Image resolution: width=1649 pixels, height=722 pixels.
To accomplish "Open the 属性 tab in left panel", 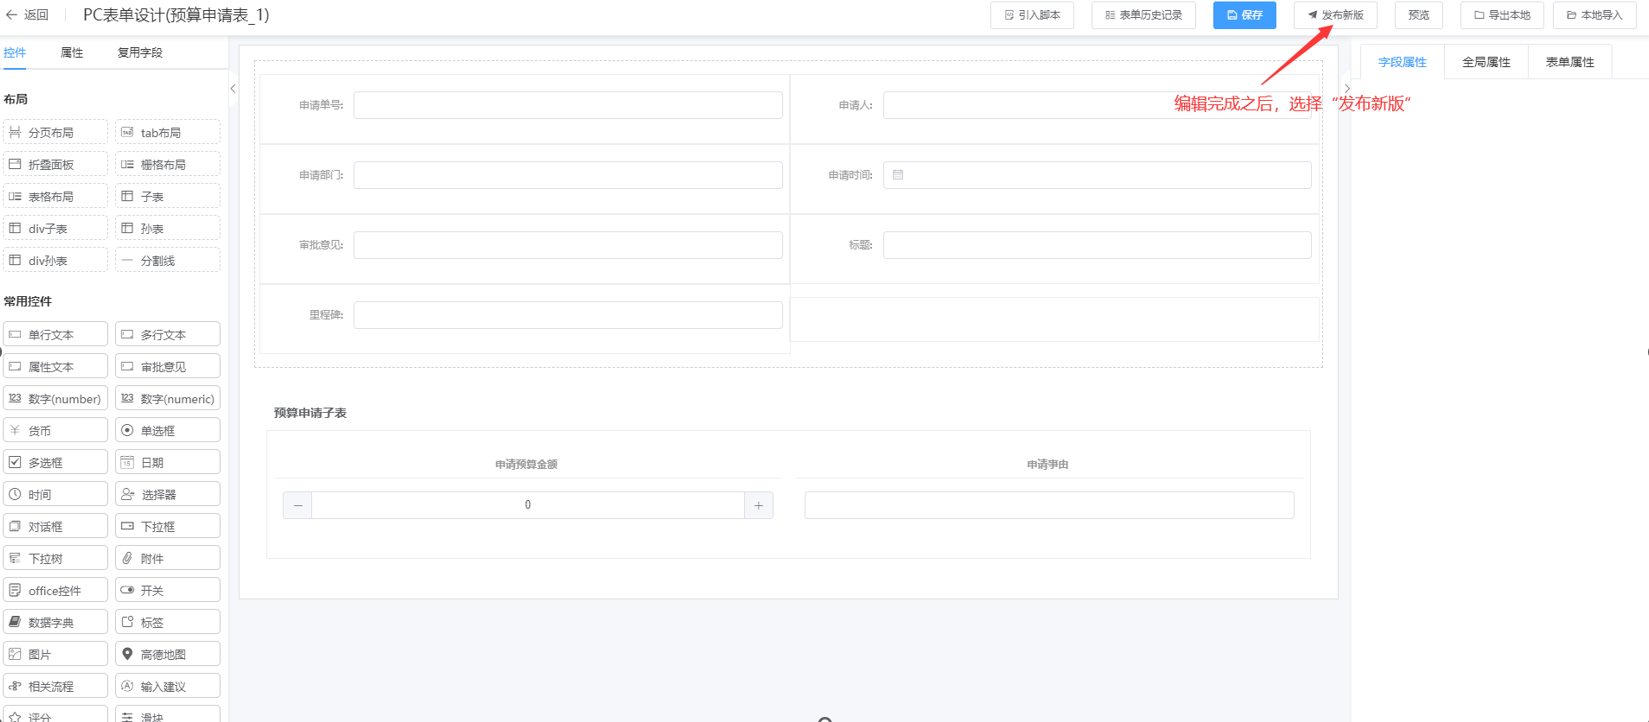I will tap(72, 53).
